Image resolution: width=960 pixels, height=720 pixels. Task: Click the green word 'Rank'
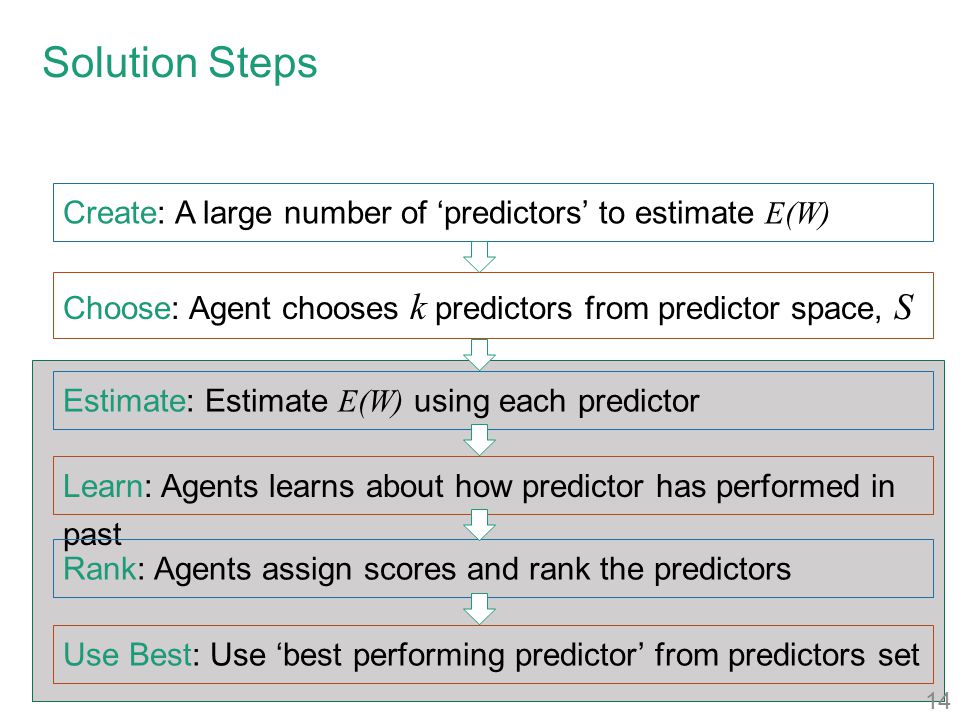[99, 569]
